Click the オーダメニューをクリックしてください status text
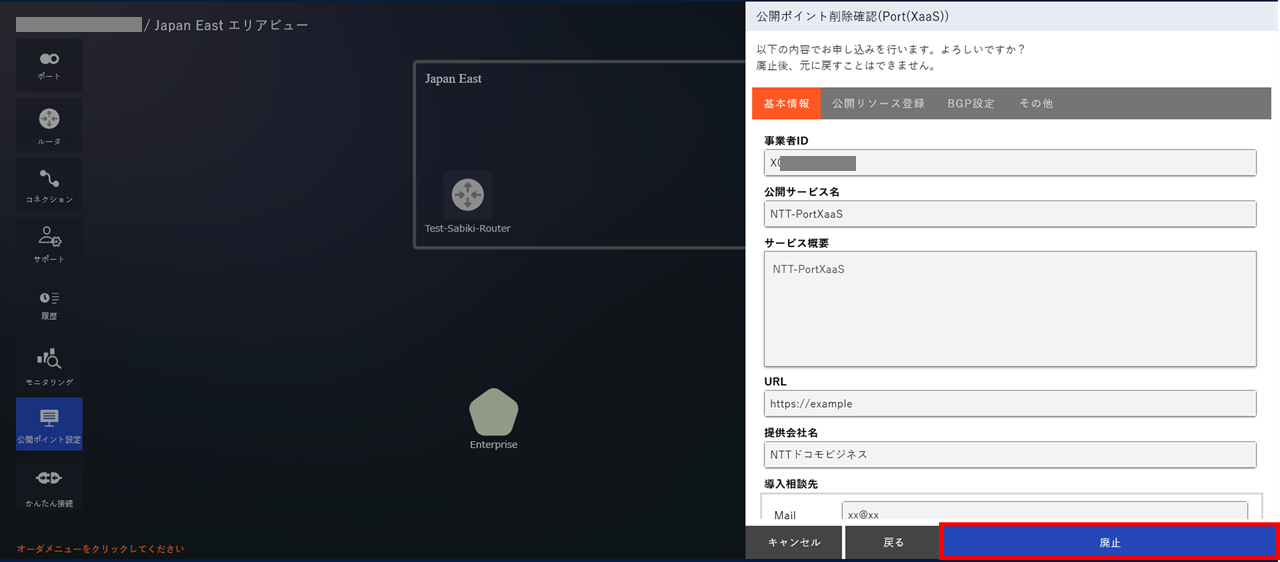 click(x=100, y=549)
